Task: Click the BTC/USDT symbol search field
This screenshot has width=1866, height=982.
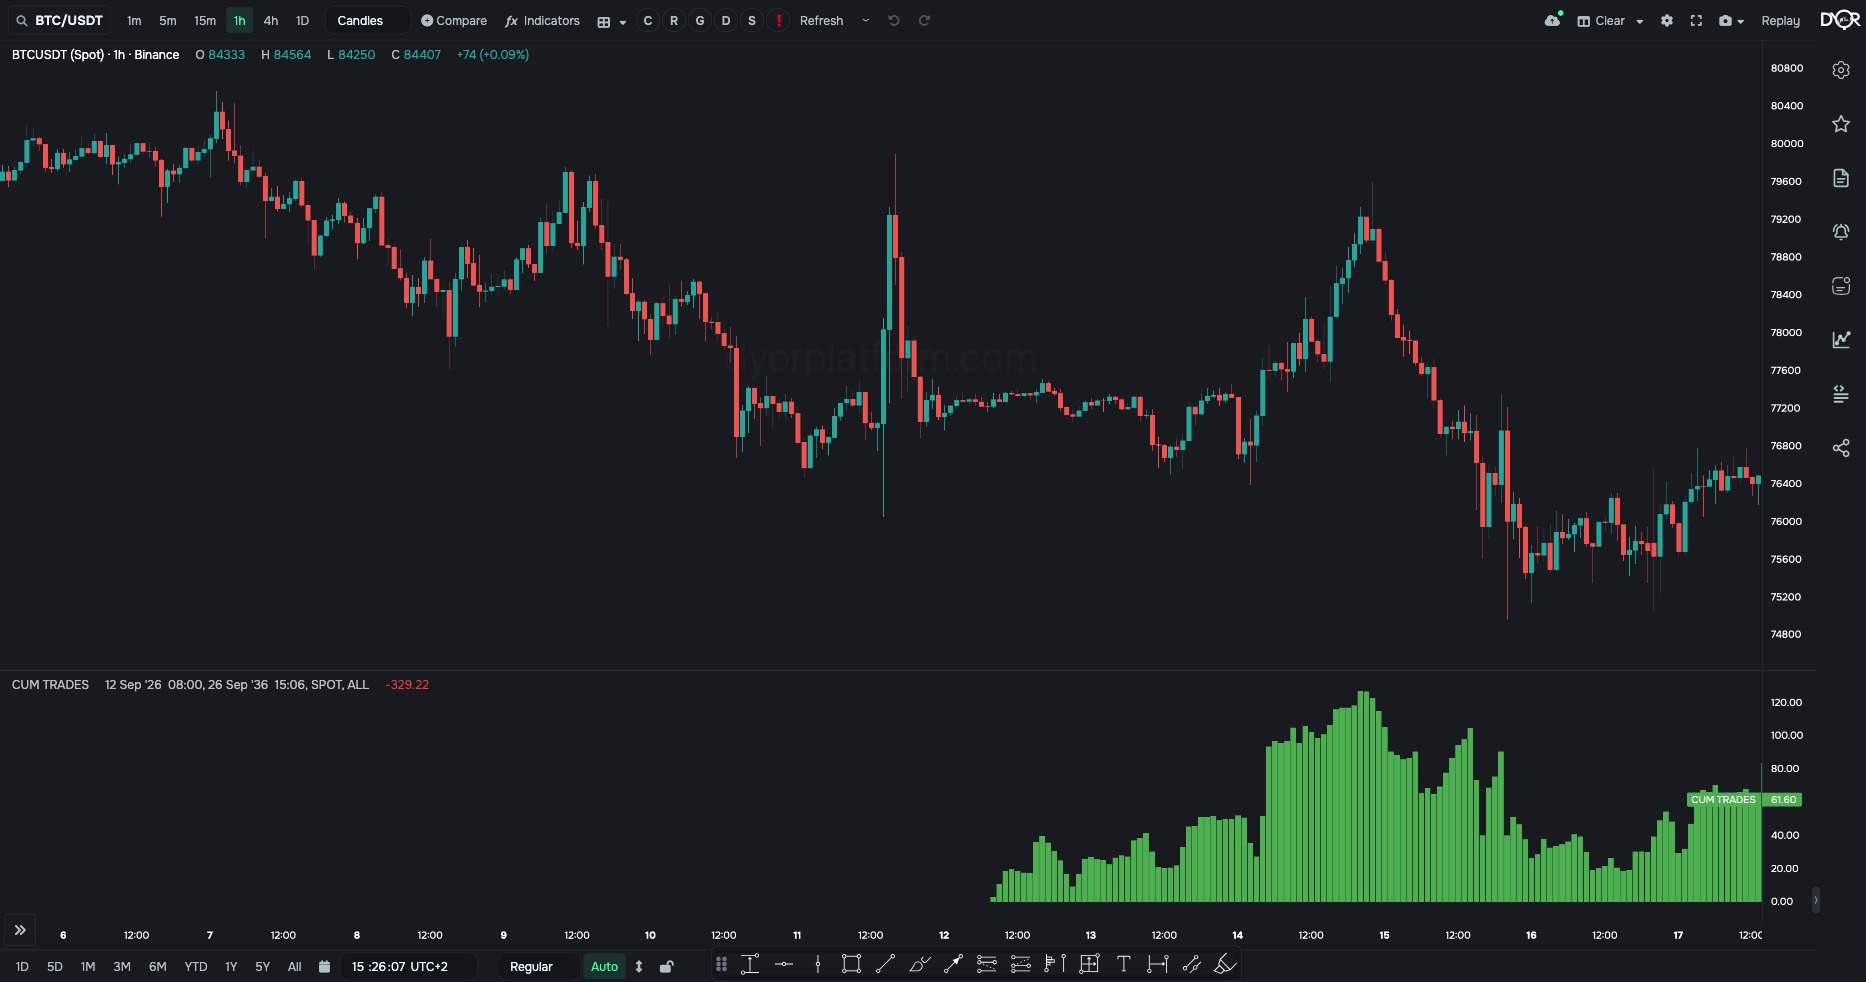Action: (x=60, y=21)
